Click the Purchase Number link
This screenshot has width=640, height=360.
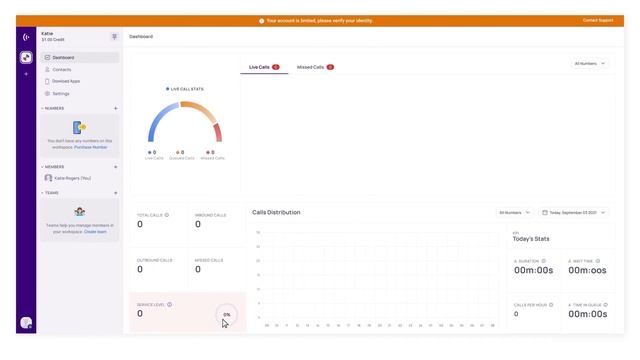point(91,147)
